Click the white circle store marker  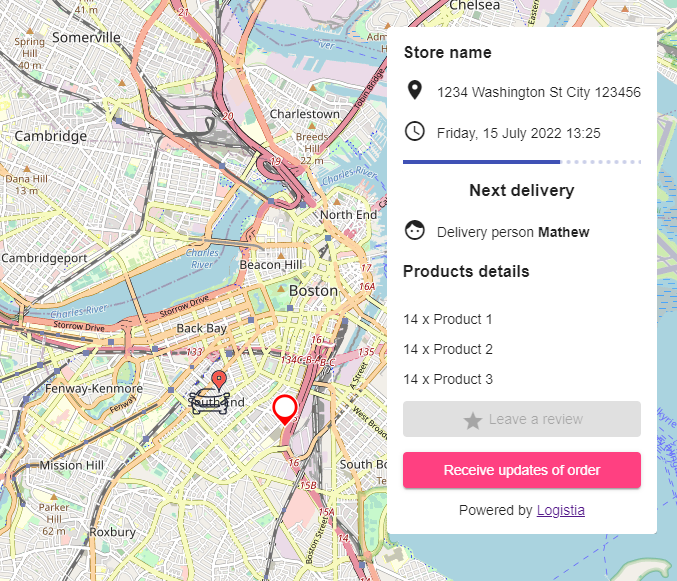285,409
